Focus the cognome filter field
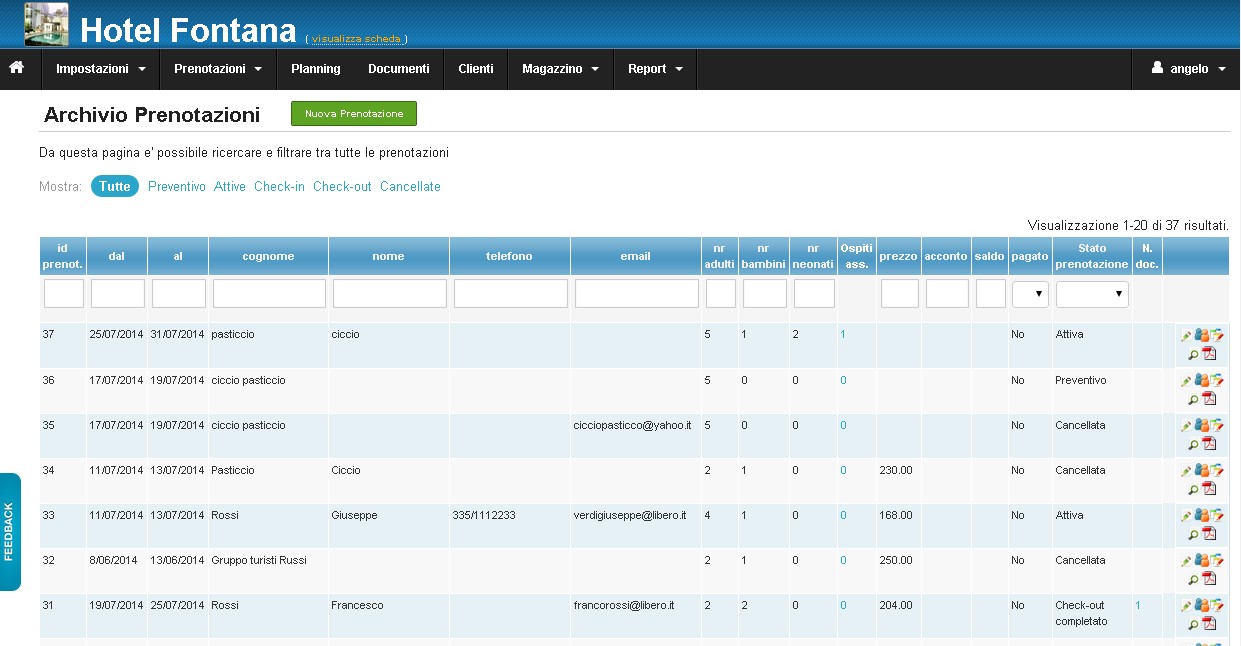 [x=269, y=294]
